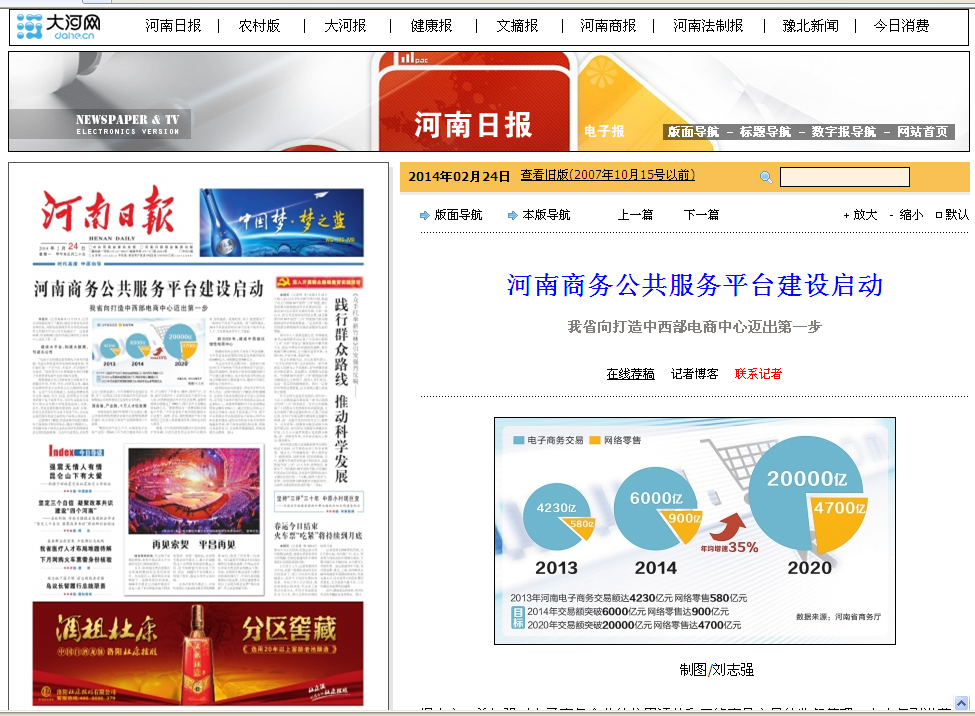Open the 河南日报 tab in top menu
975x716 pixels.
pyautogui.click(x=173, y=26)
